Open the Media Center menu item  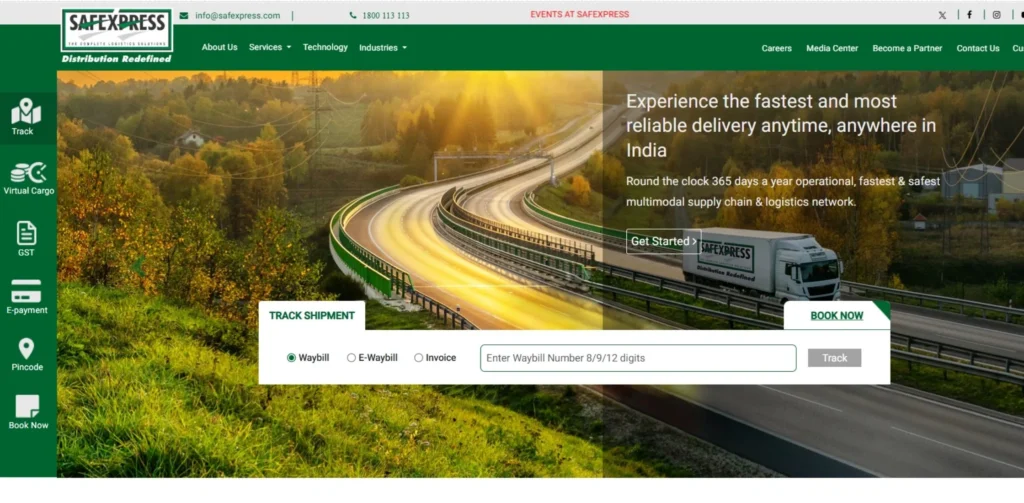pyautogui.click(x=832, y=48)
